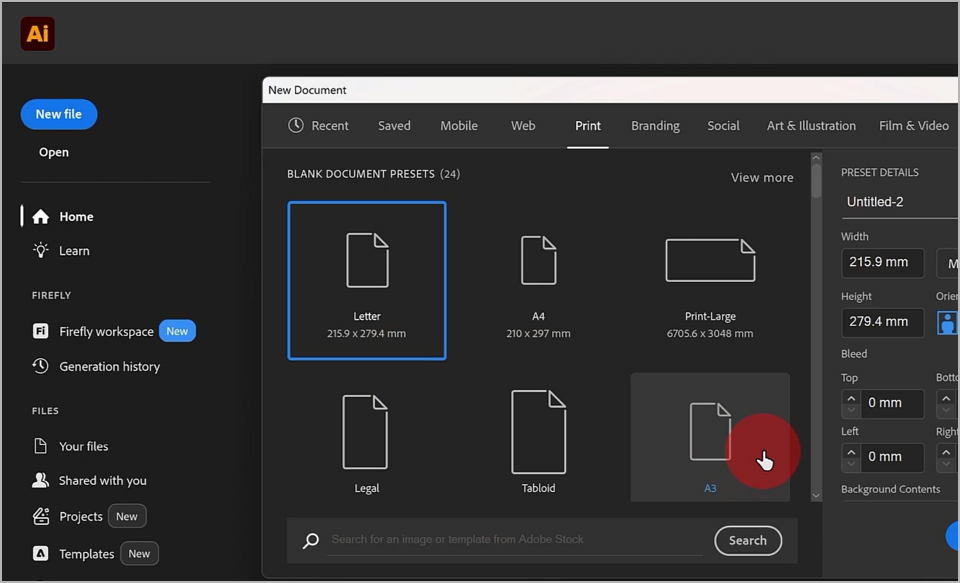Switch to the Branding tab
The height and width of the screenshot is (583, 960).
click(x=655, y=126)
